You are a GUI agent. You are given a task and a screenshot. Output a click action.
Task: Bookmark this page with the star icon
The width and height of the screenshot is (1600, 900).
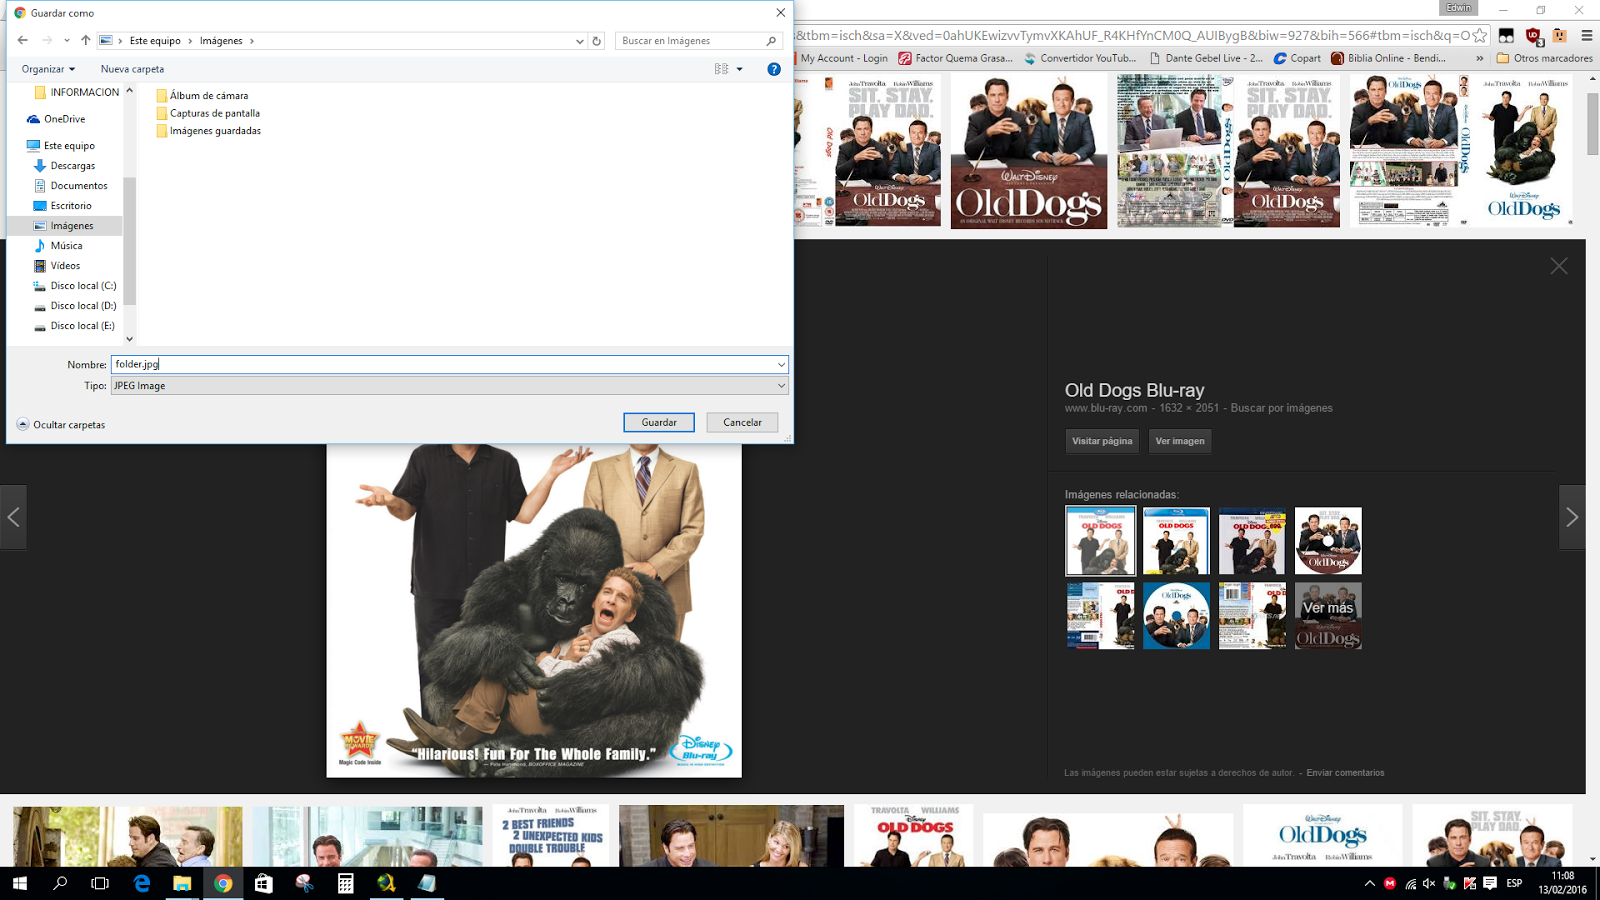point(1480,35)
